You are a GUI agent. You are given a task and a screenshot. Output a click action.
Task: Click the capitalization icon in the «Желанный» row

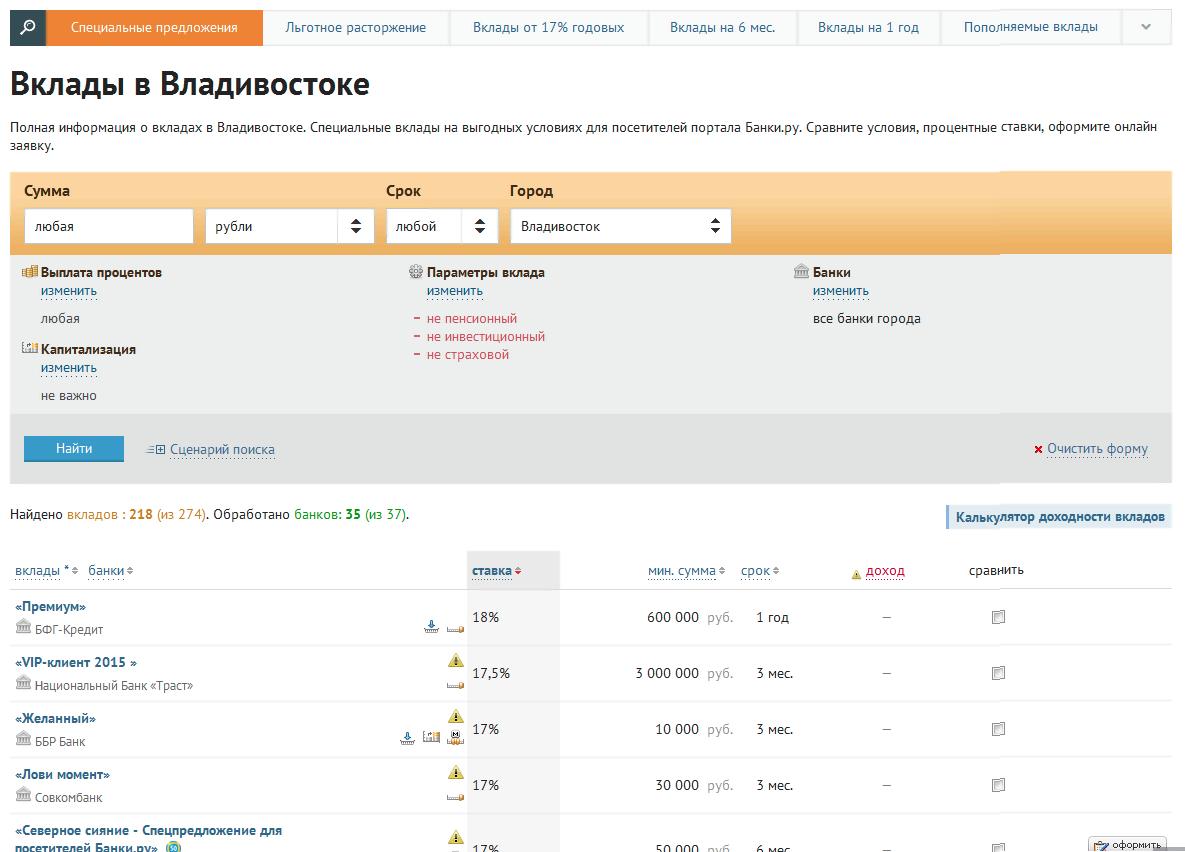431,737
